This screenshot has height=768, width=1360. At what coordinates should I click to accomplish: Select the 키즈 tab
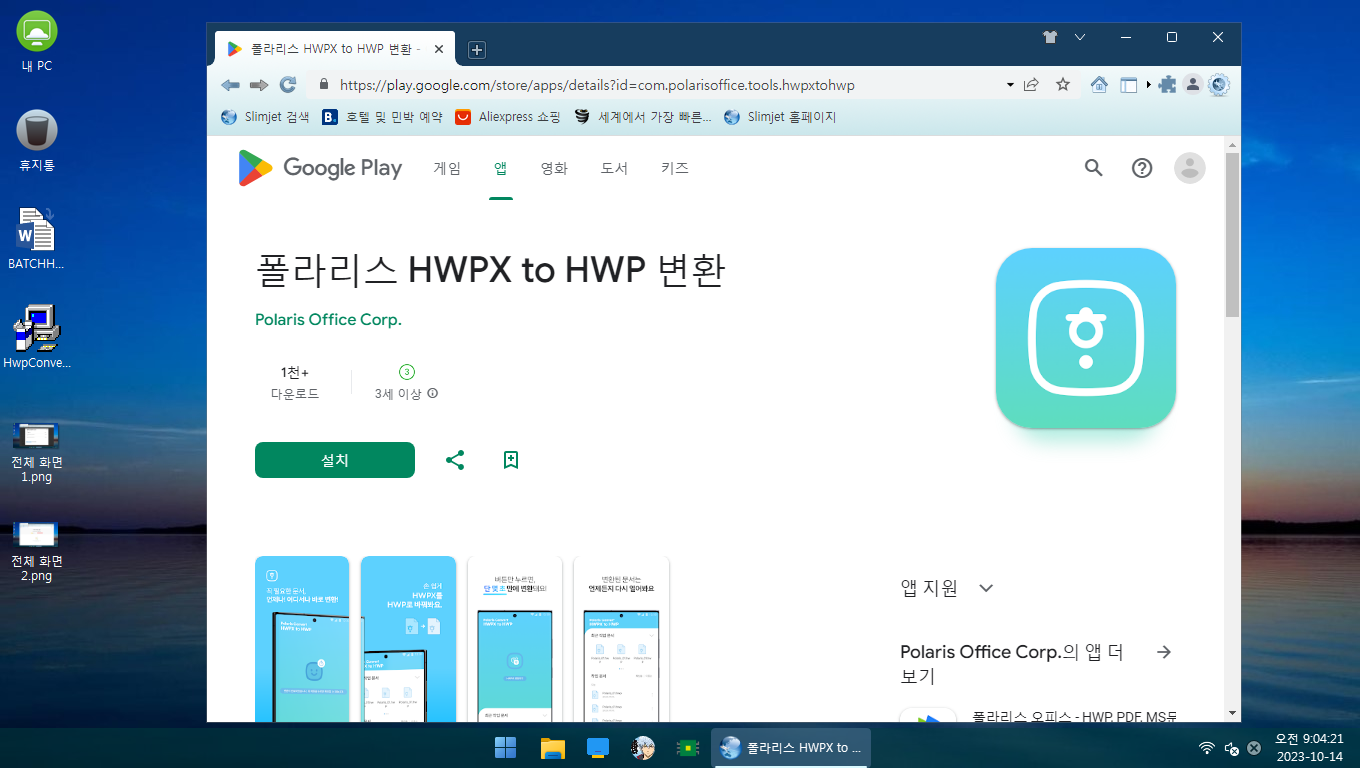(675, 168)
